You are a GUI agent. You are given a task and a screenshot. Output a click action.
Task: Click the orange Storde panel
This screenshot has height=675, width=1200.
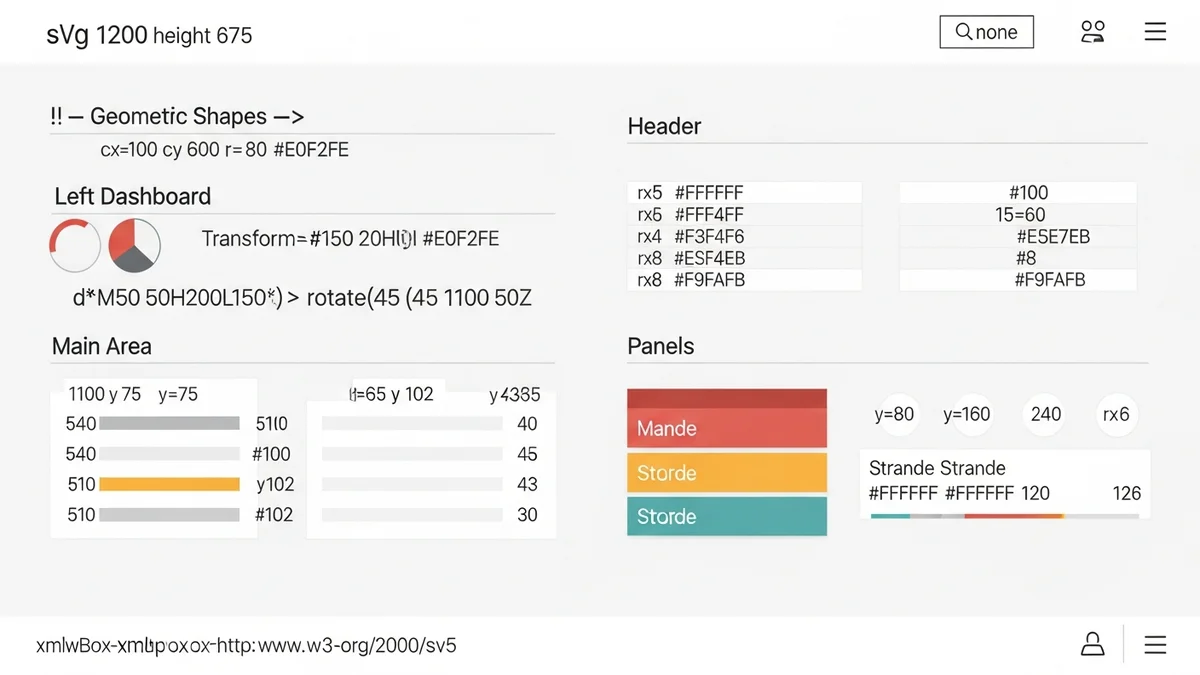click(x=727, y=473)
